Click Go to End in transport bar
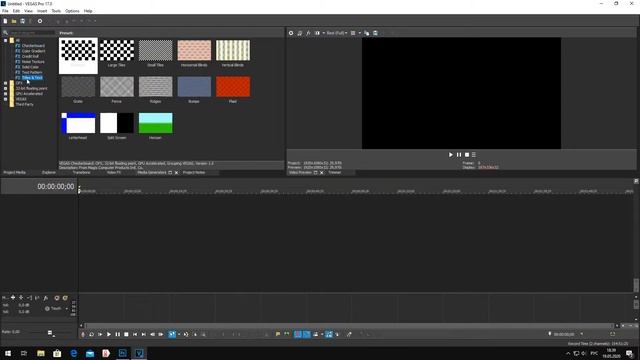This screenshot has width=640, height=360. 144,334
